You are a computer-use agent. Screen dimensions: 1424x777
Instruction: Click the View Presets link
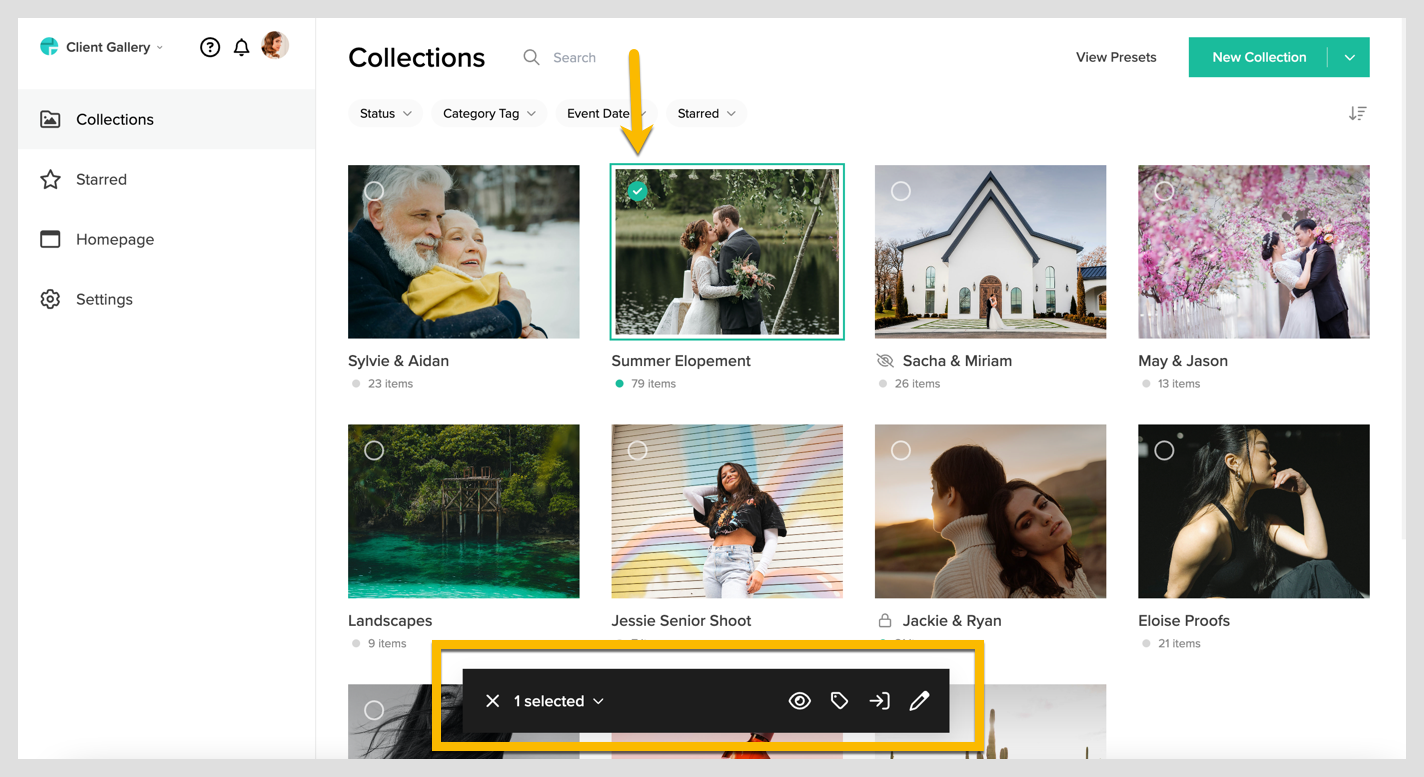point(1116,57)
